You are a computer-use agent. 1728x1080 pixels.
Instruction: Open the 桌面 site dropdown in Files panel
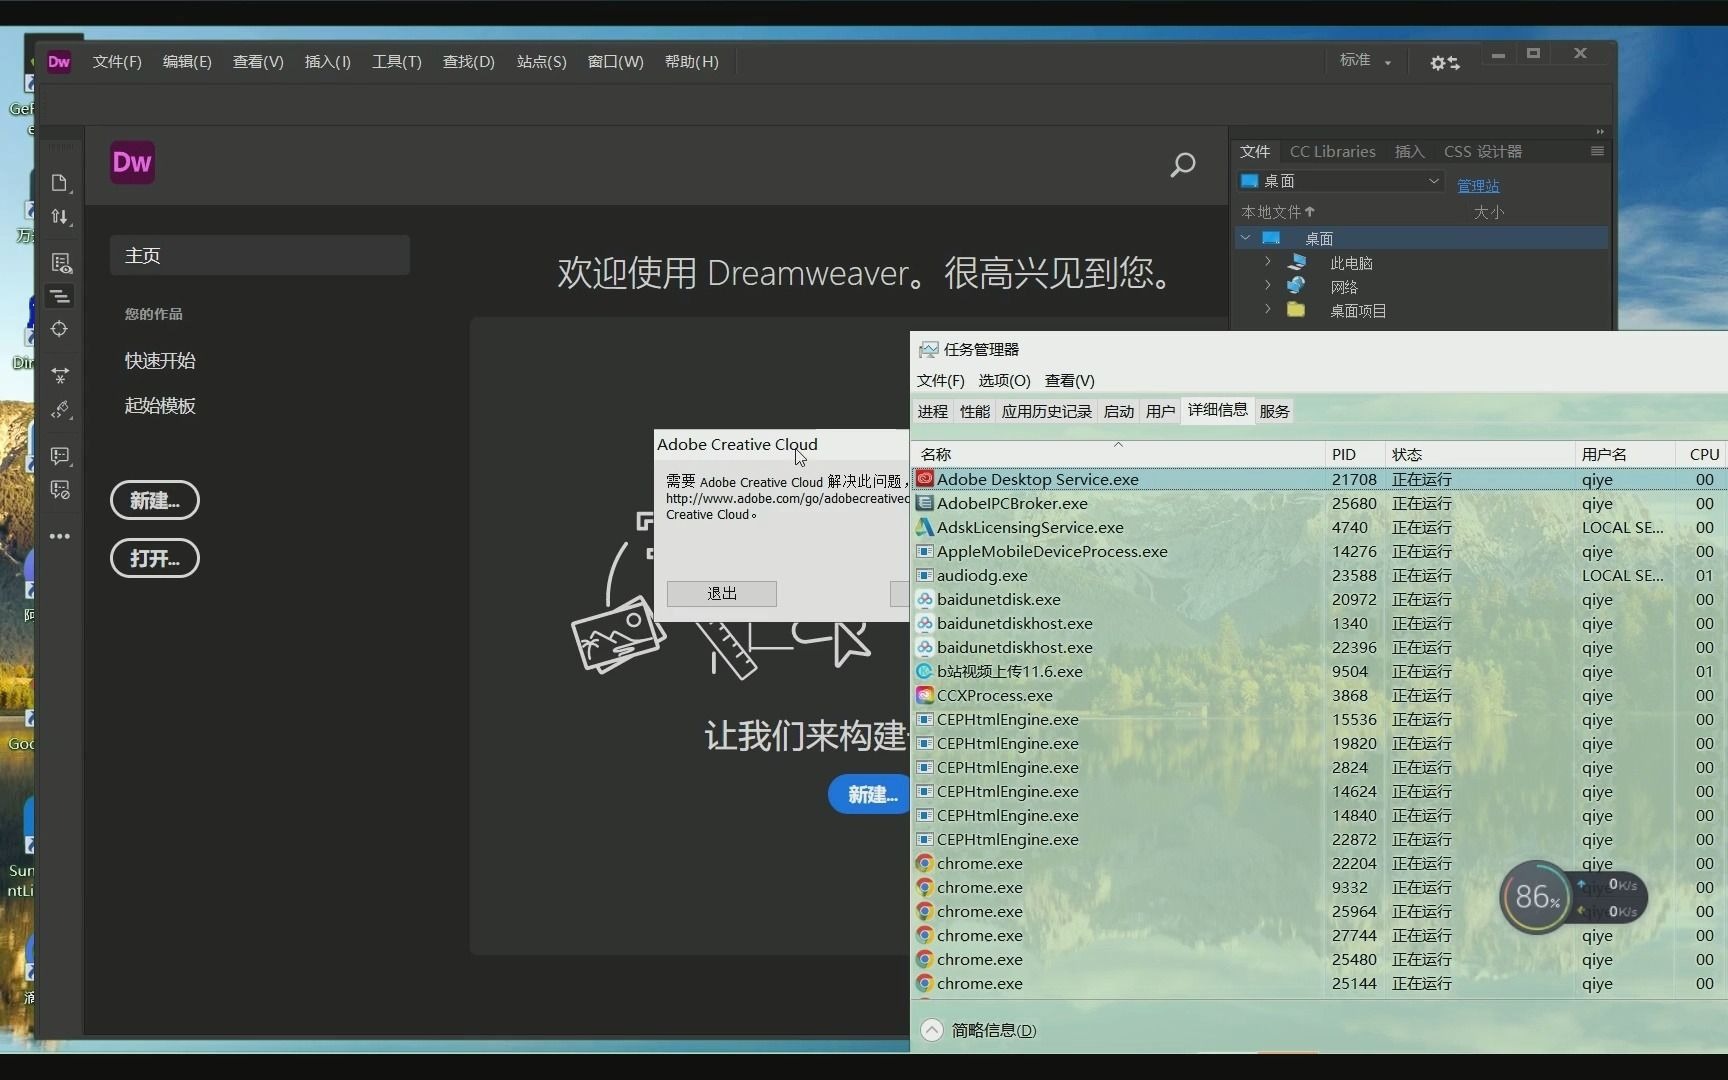[1340, 181]
